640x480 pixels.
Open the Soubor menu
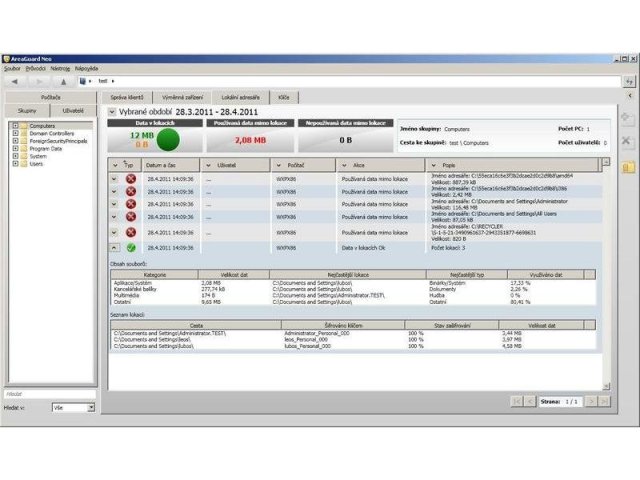12,69
